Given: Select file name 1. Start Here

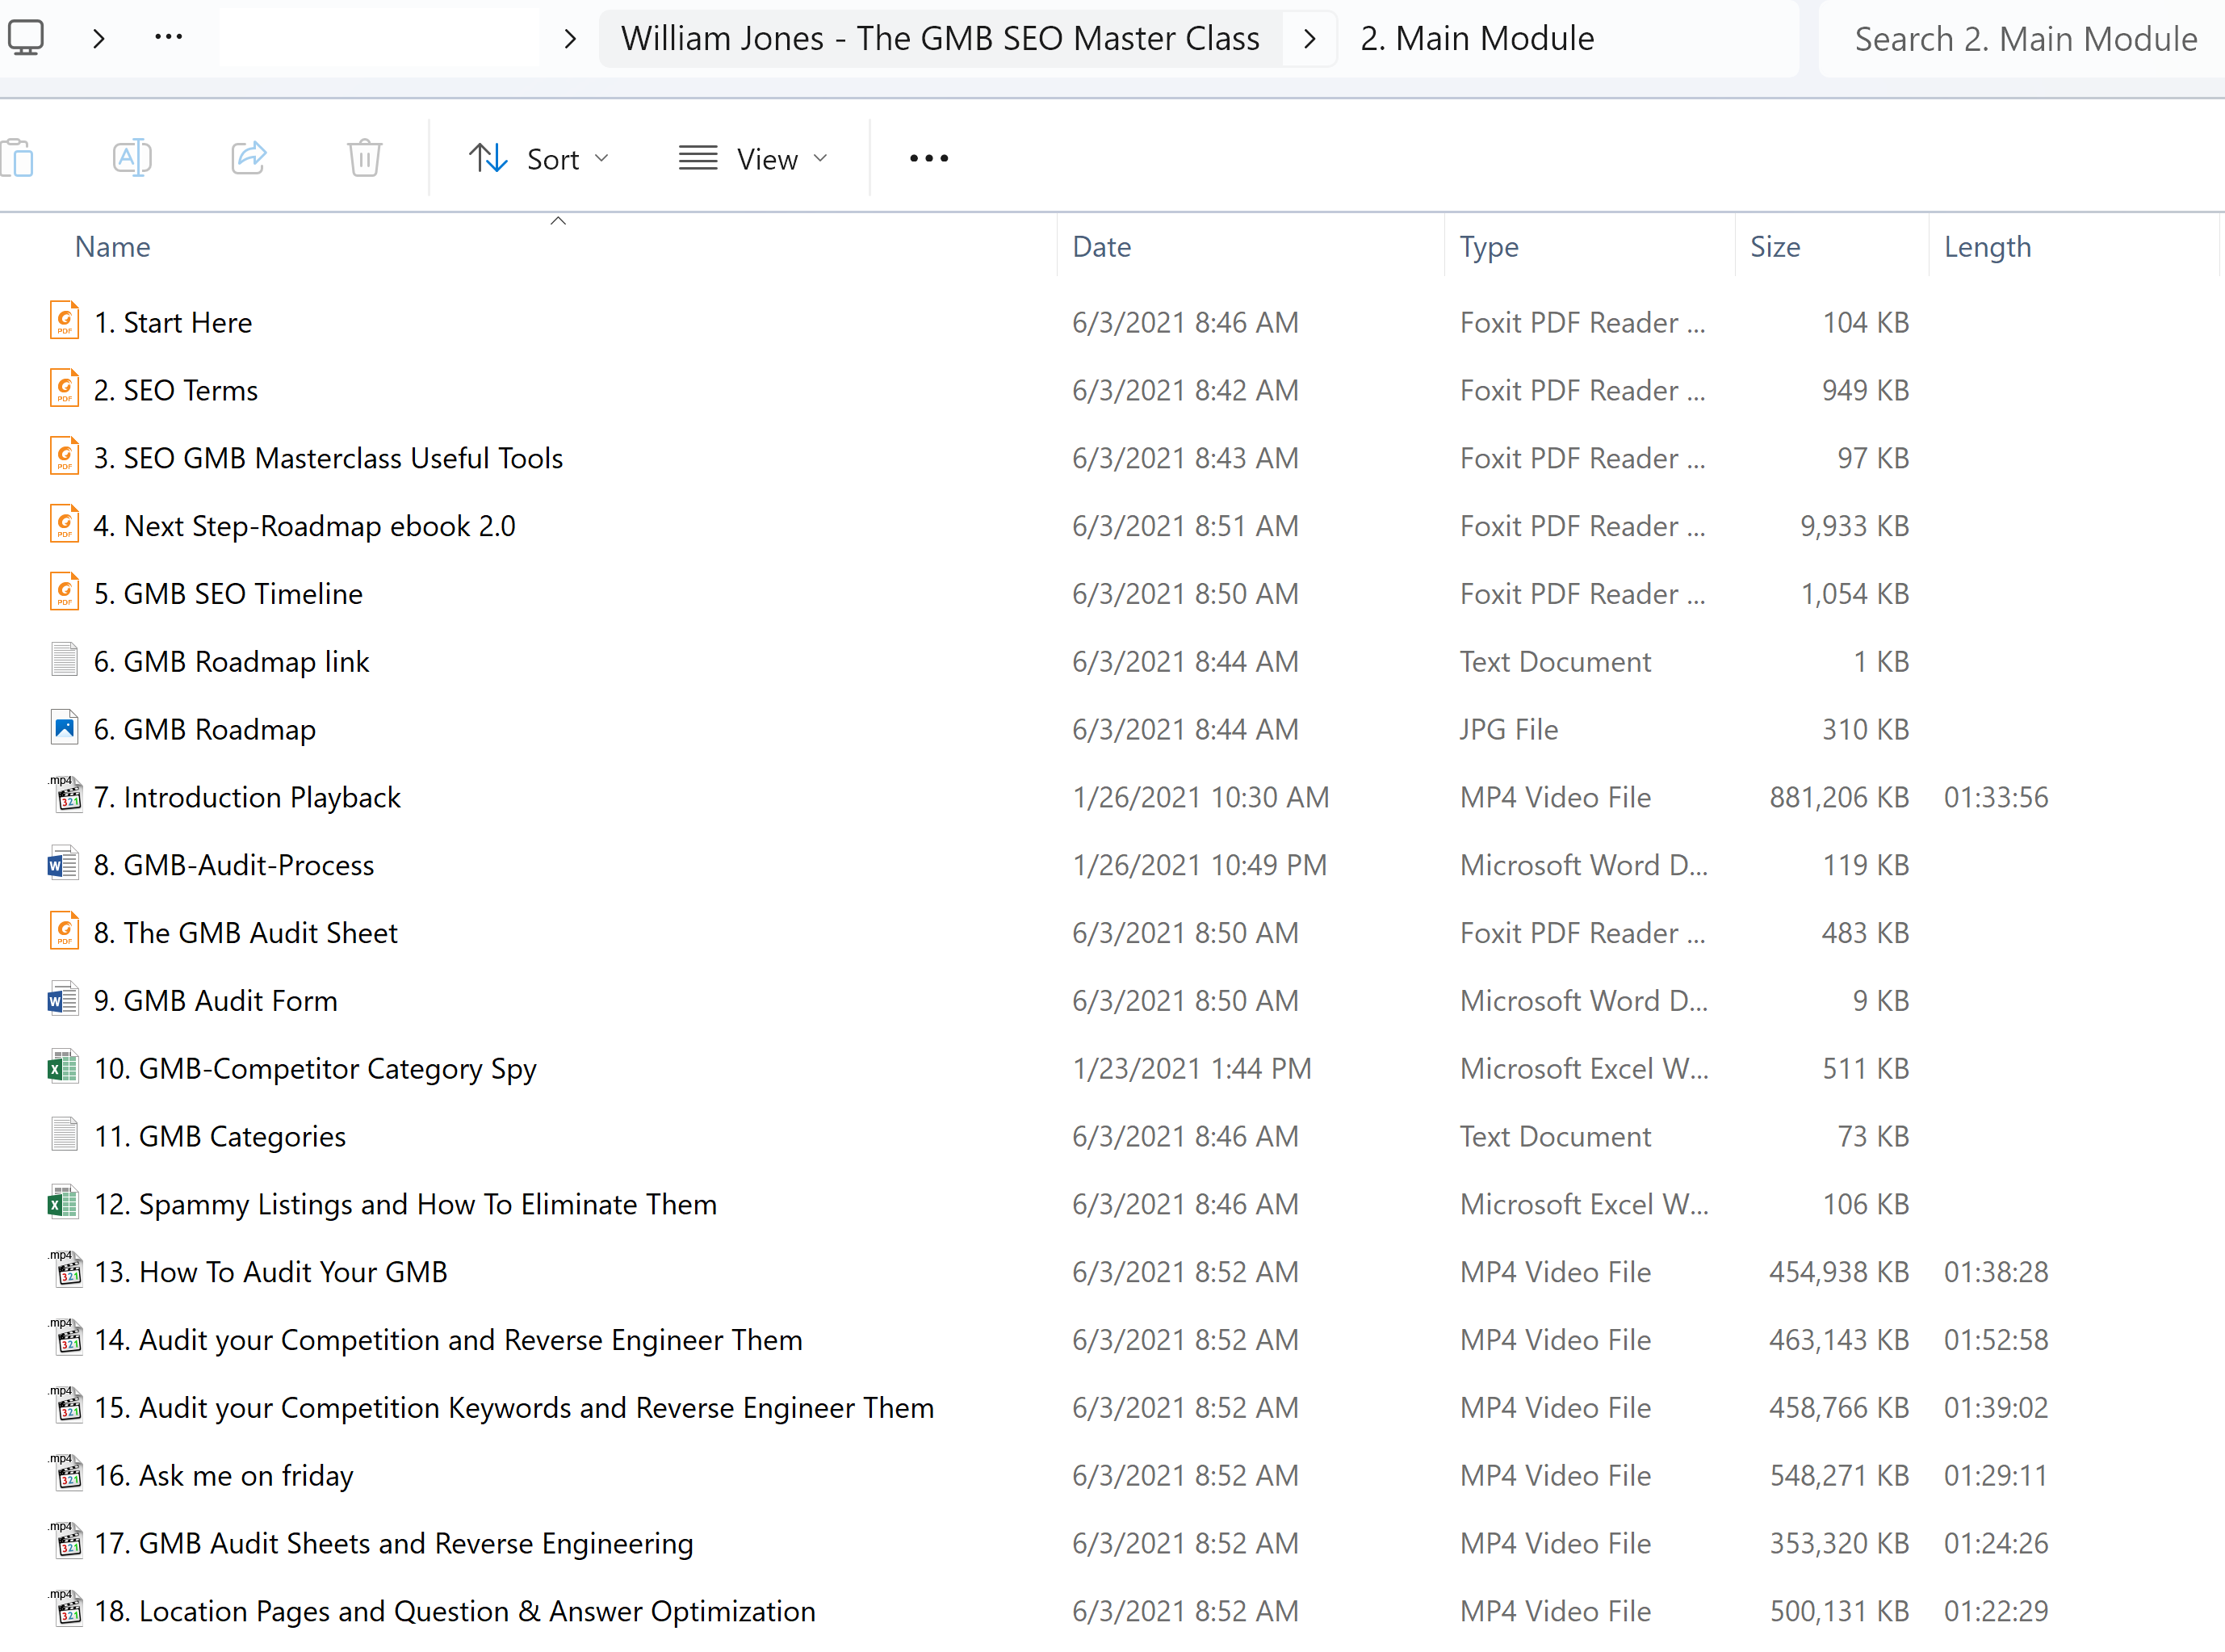Looking at the screenshot, I should [173, 322].
